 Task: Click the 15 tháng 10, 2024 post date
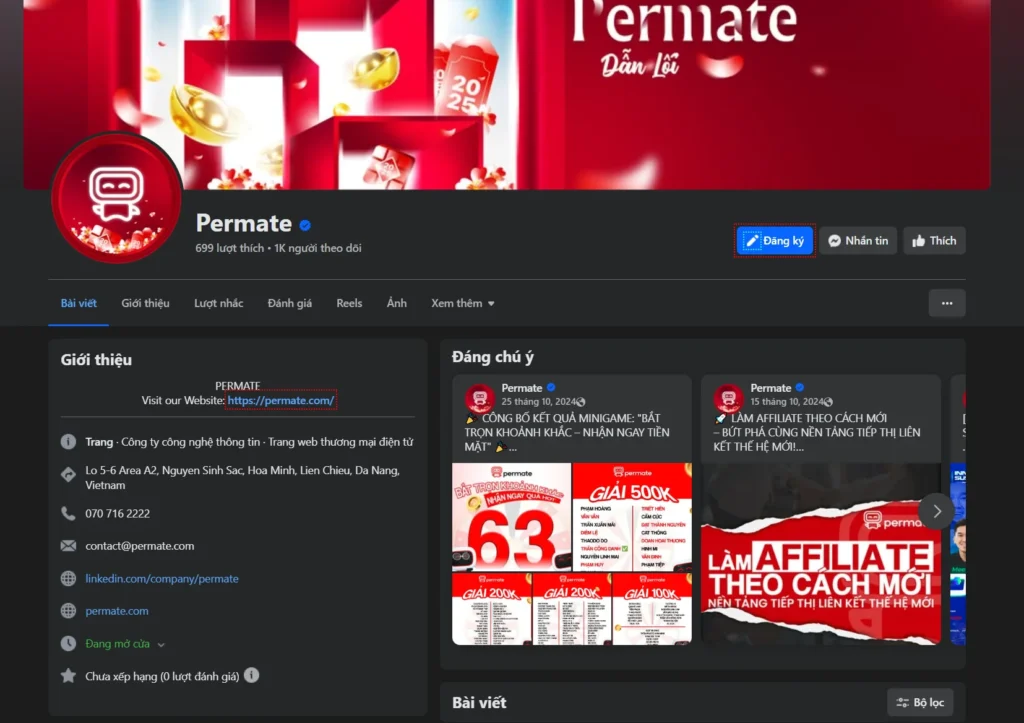coord(787,402)
